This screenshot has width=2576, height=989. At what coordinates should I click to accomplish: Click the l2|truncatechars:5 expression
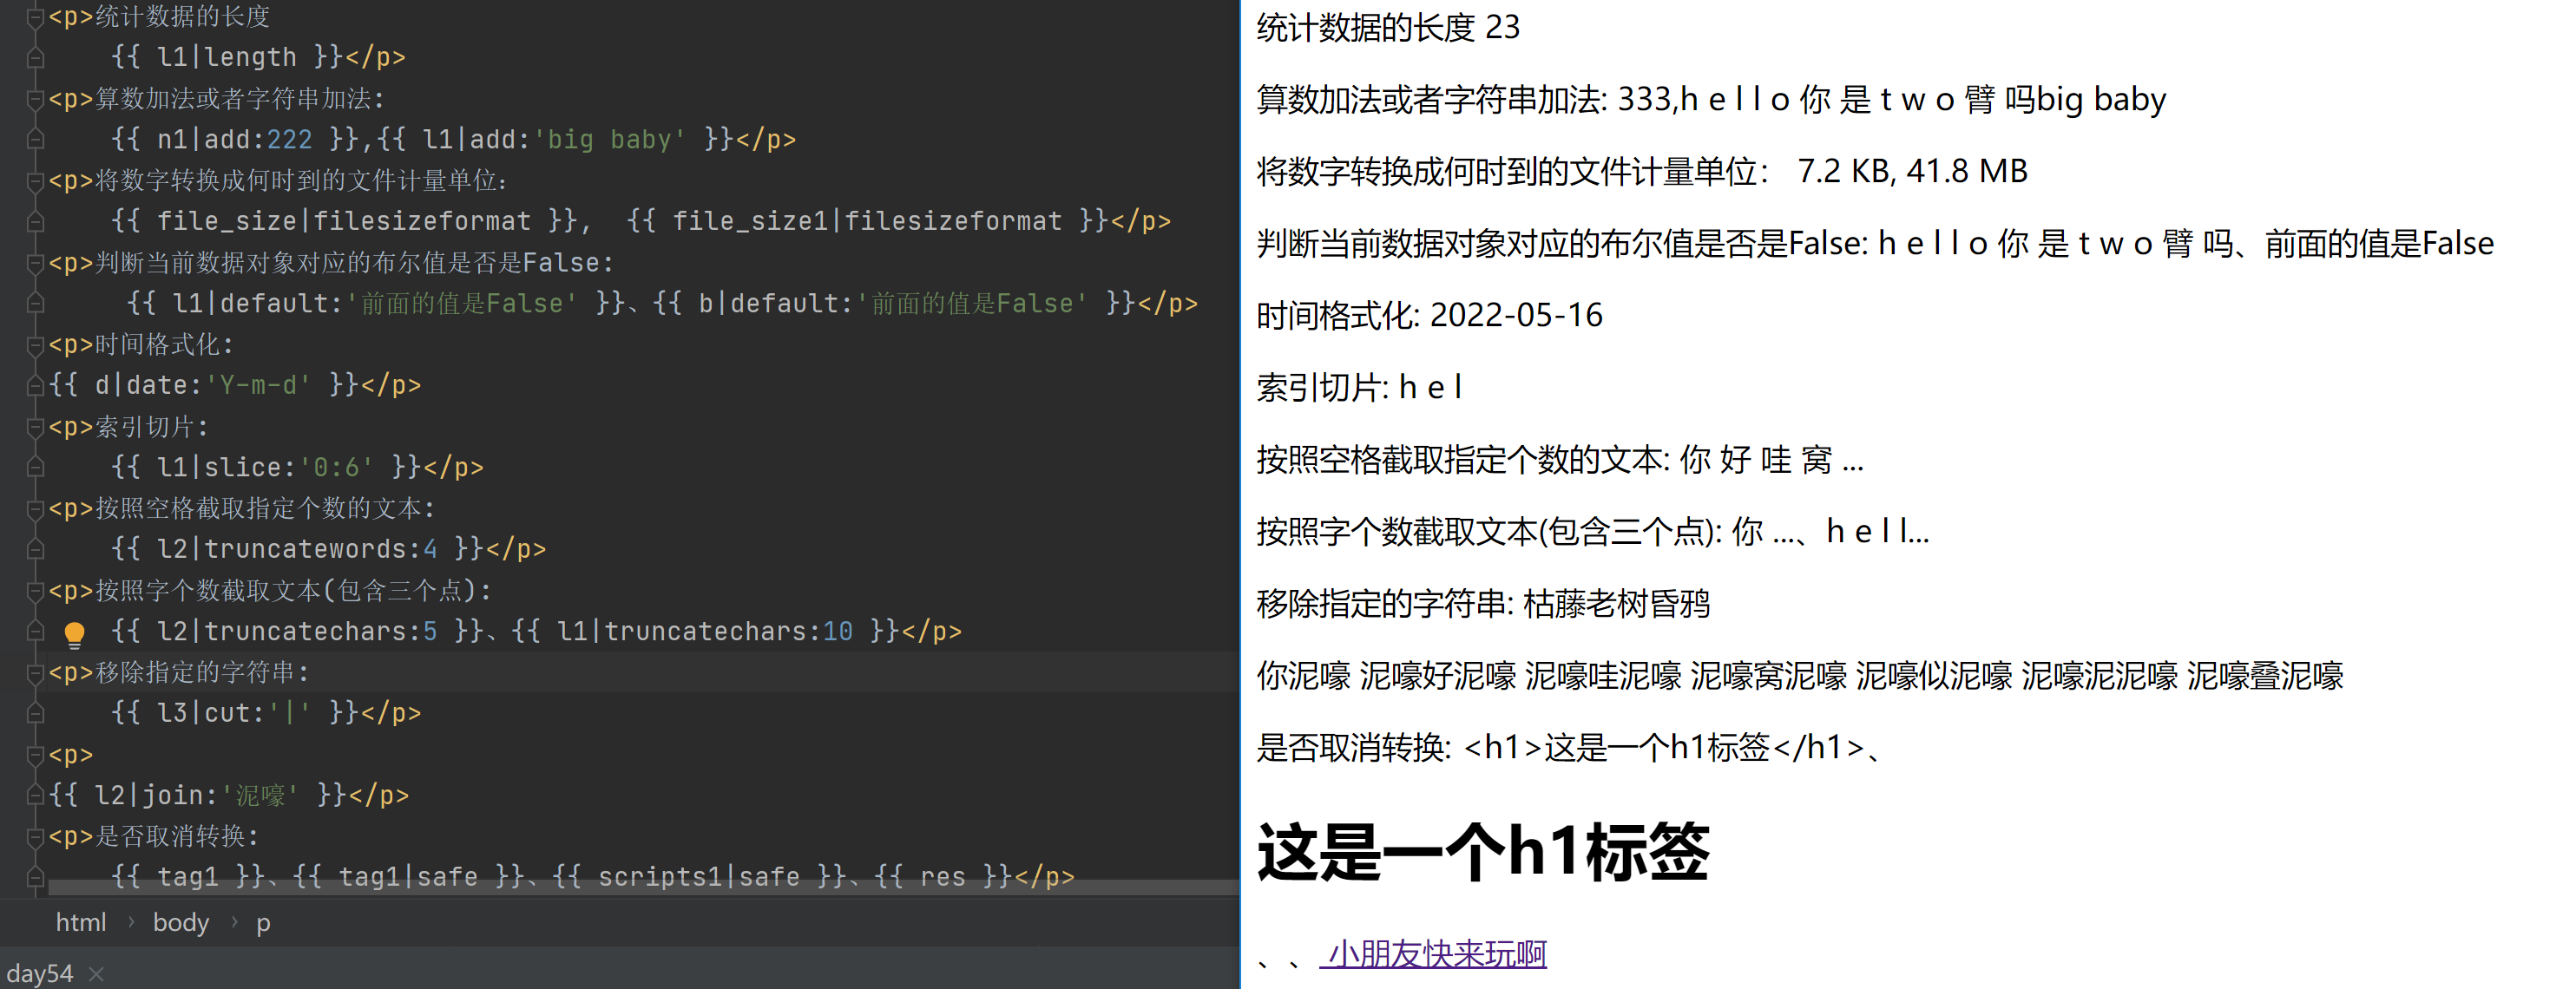(297, 631)
